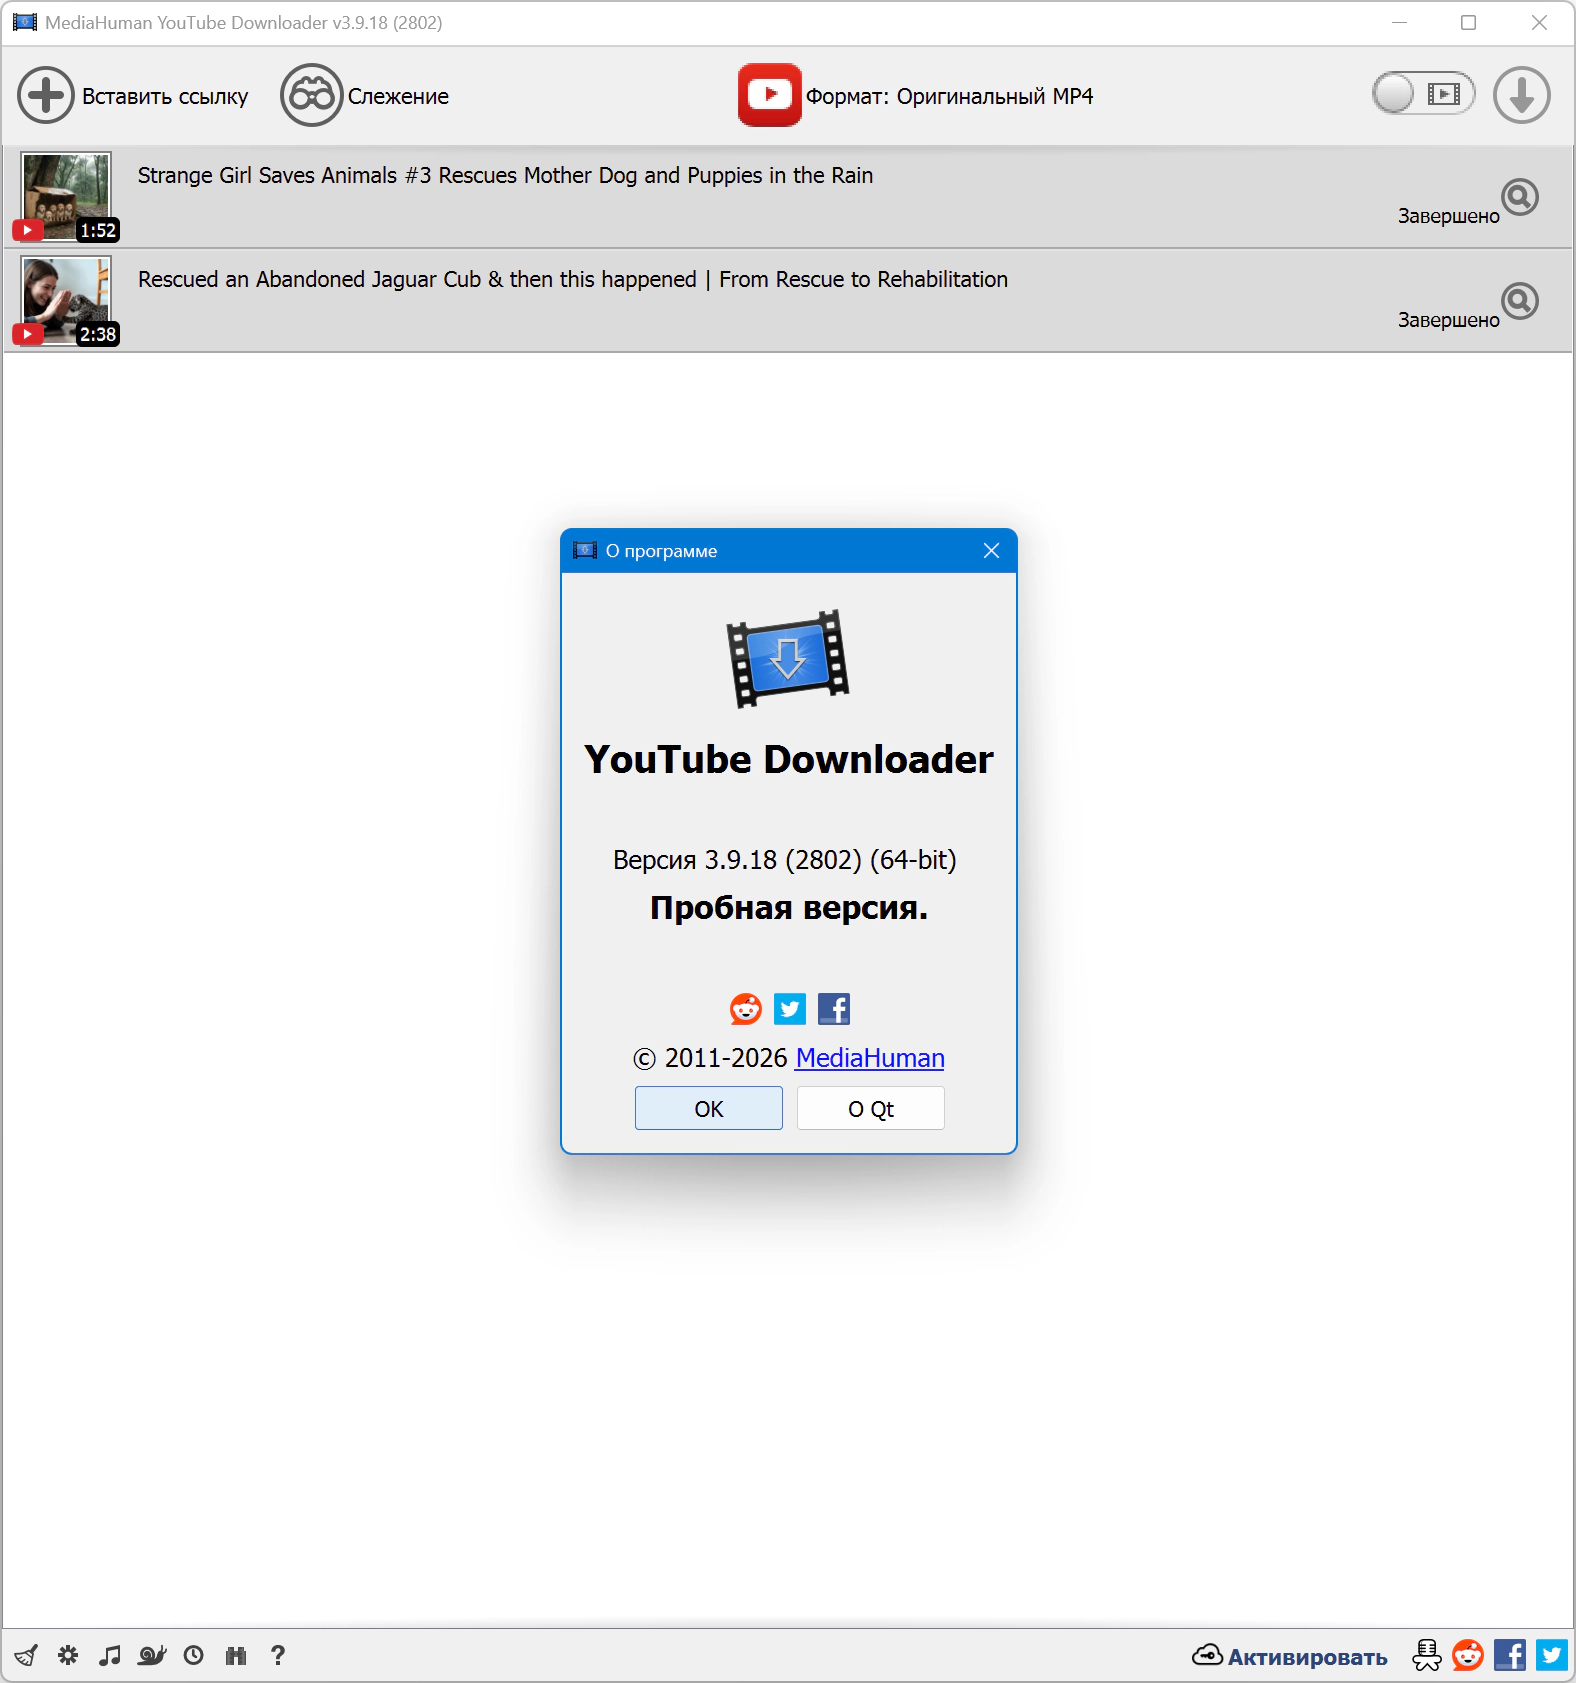Click the Reddit icon in the About dialog
Image resolution: width=1576 pixels, height=1683 pixels.
tap(746, 1009)
